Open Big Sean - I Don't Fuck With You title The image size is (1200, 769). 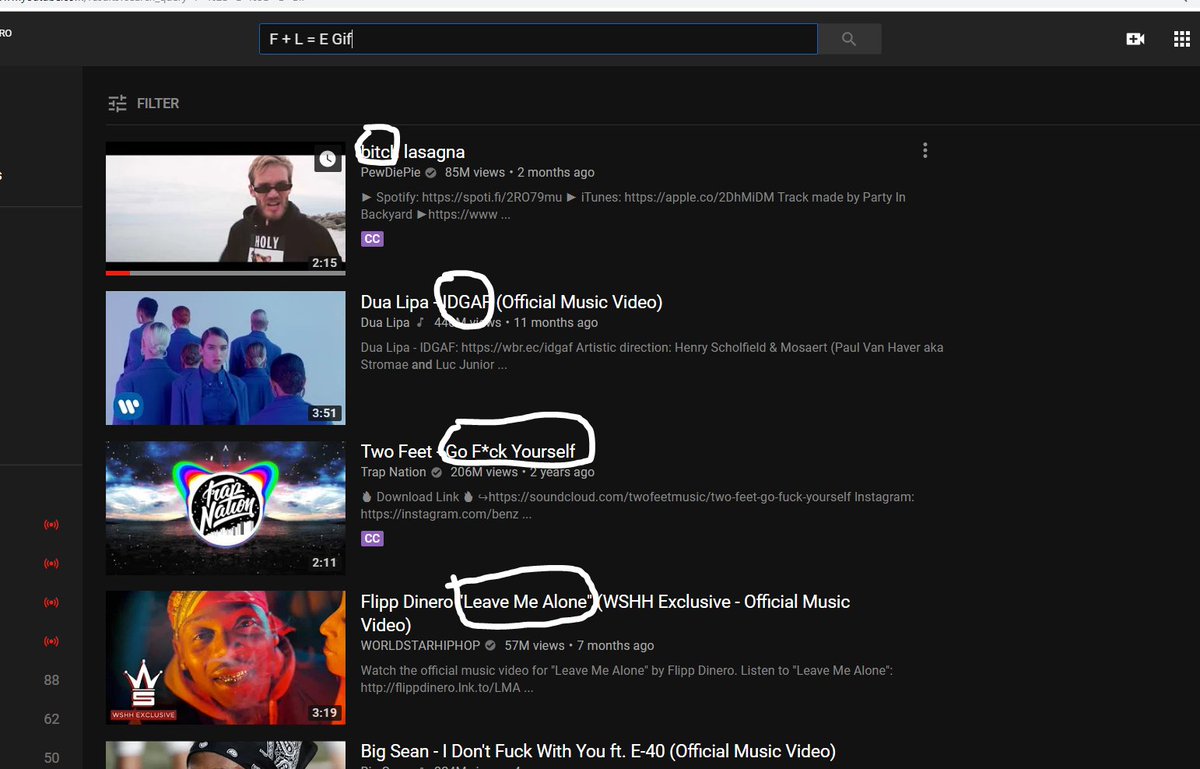598,751
